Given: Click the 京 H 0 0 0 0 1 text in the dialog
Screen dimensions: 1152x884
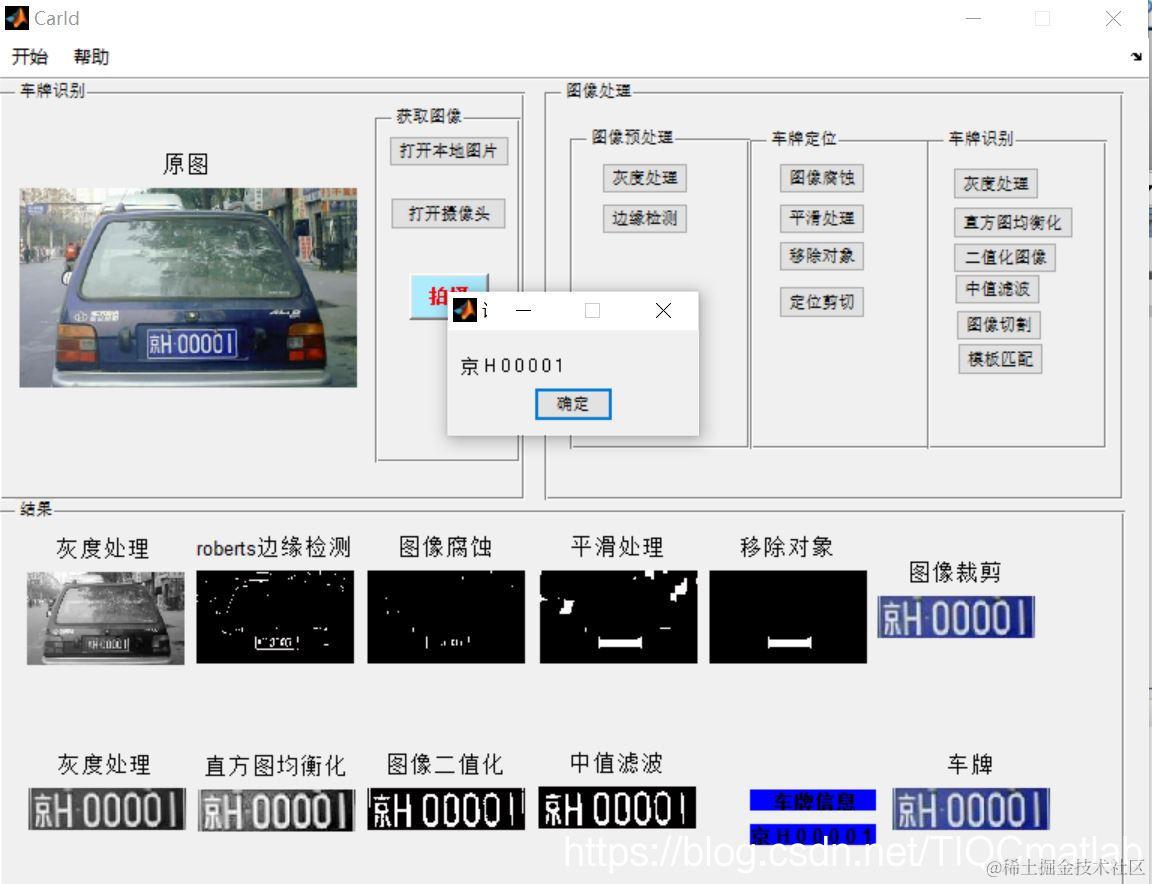Looking at the screenshot, I should (x=511, y=365).
